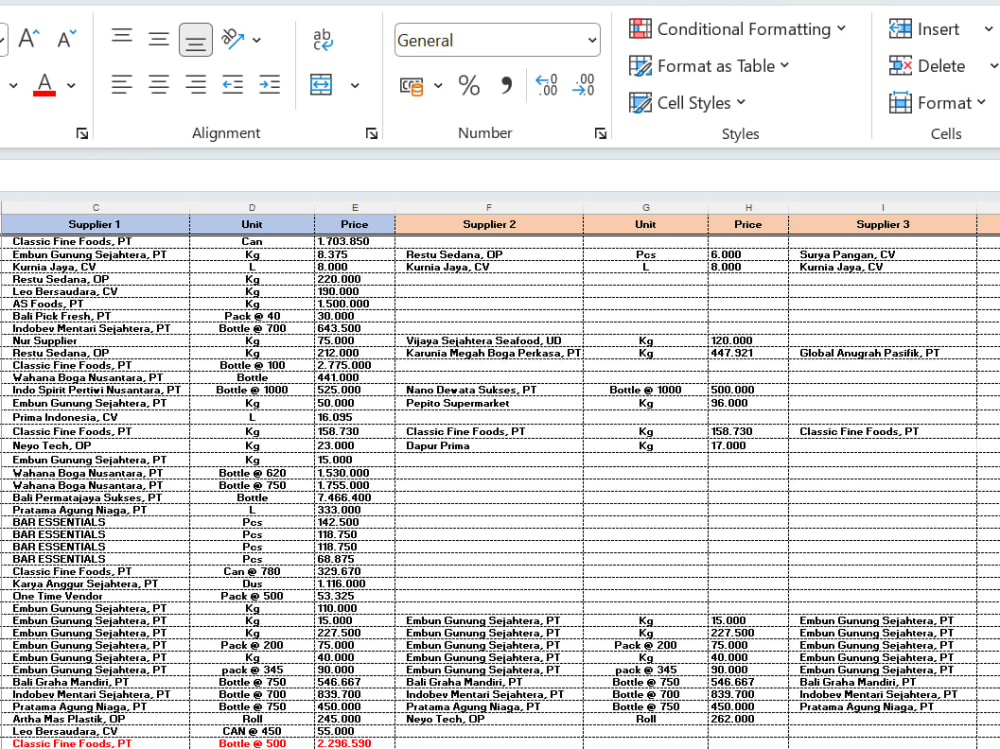The width and height of the screenshot is (1000, 749).
Task: Select cell "AS Foods, PT"
Action: click(x=96, y=304)
